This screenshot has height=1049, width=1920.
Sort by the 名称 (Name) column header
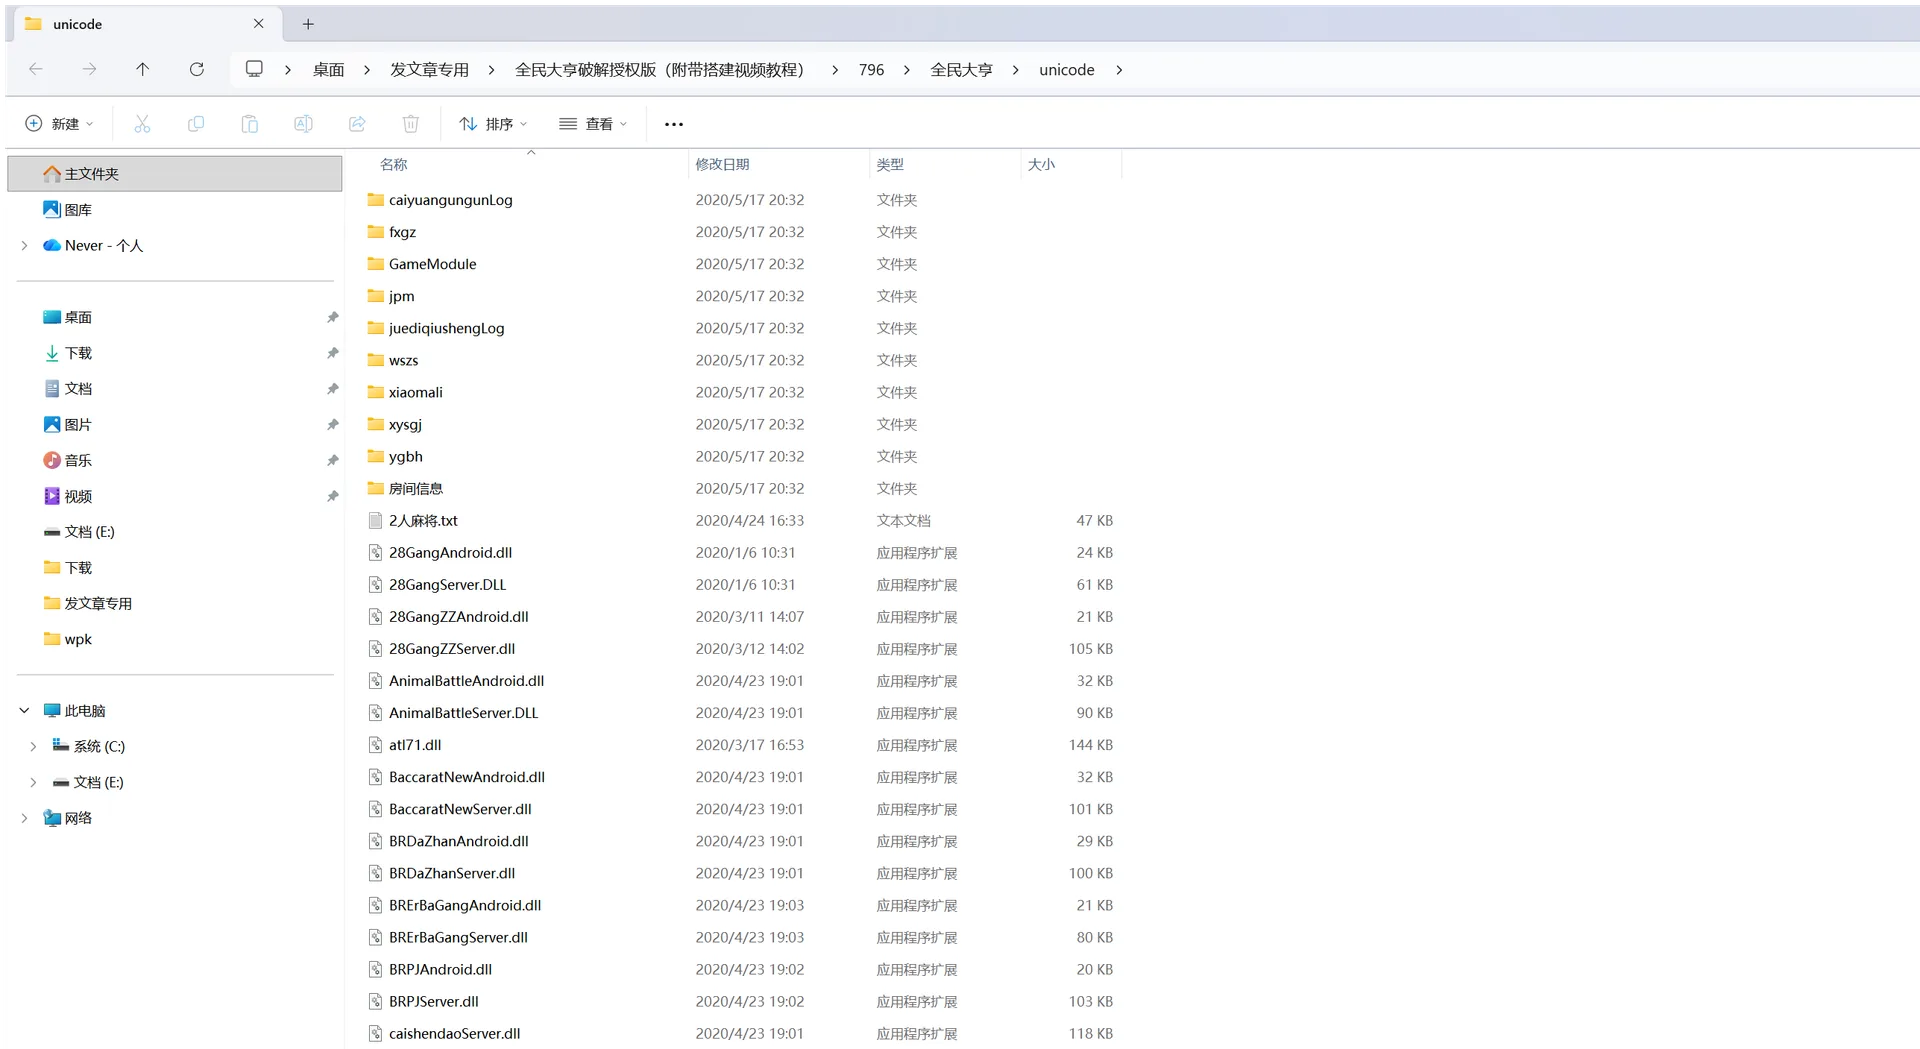pos(394,165)
